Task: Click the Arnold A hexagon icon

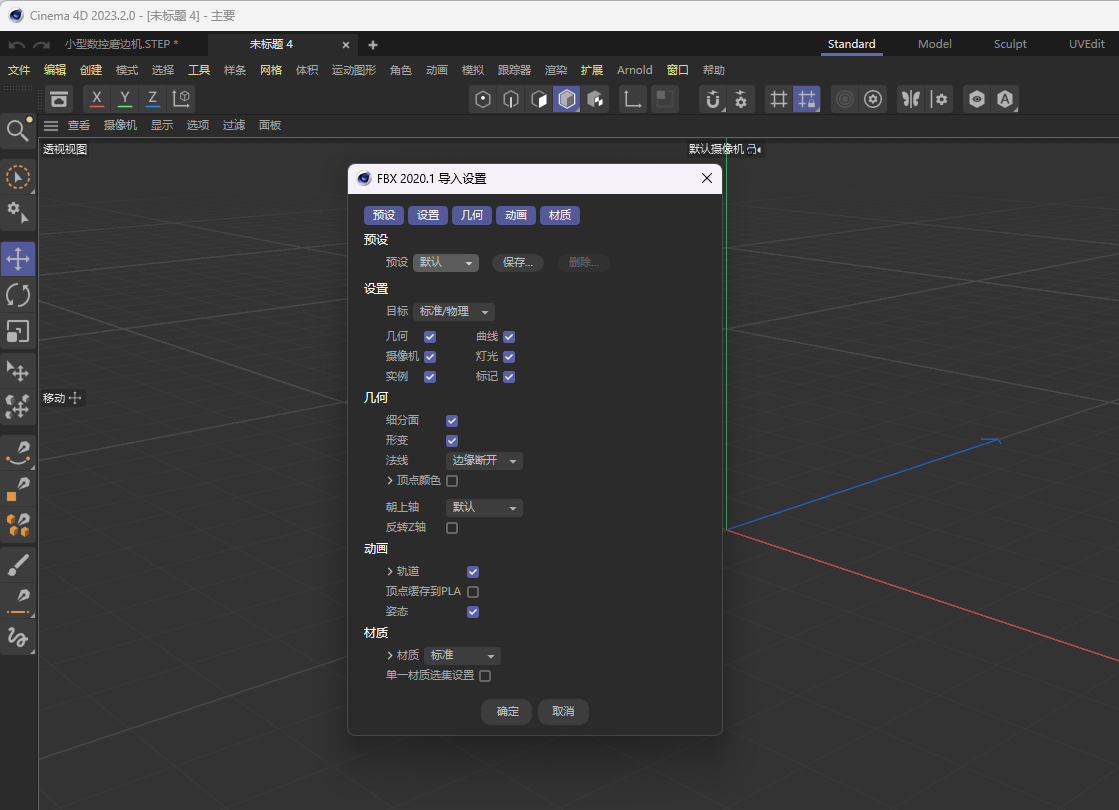Action: [1005, 99]
